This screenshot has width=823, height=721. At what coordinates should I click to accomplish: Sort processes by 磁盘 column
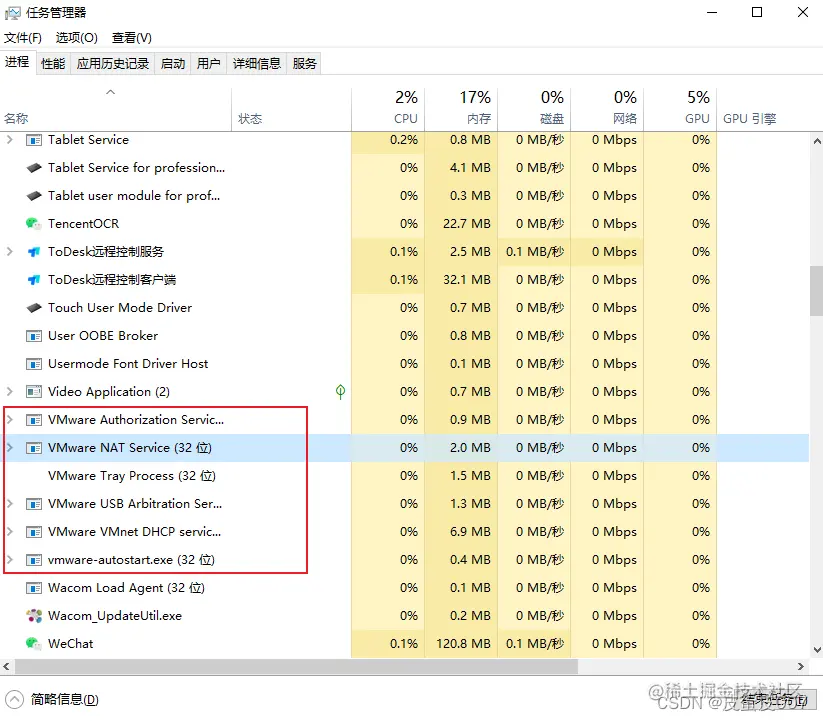(x=534, y=110)
